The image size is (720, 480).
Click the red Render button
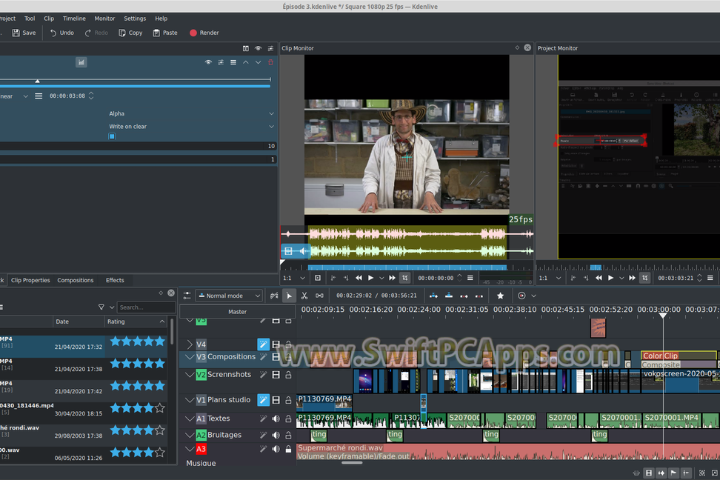click(x=204, y=33)
